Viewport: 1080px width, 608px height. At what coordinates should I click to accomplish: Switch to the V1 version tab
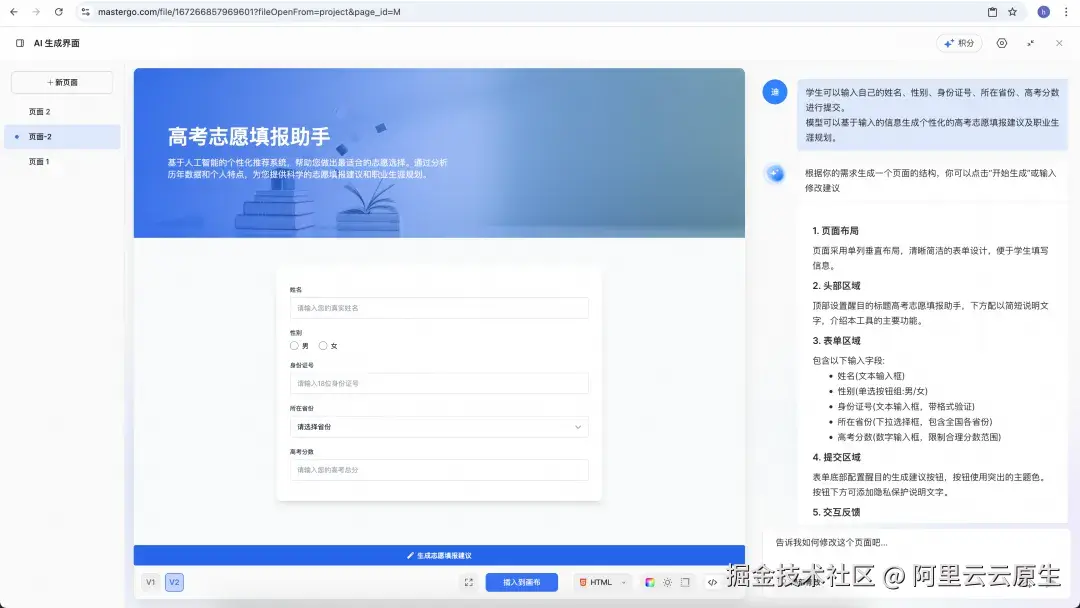coord(150,581)
